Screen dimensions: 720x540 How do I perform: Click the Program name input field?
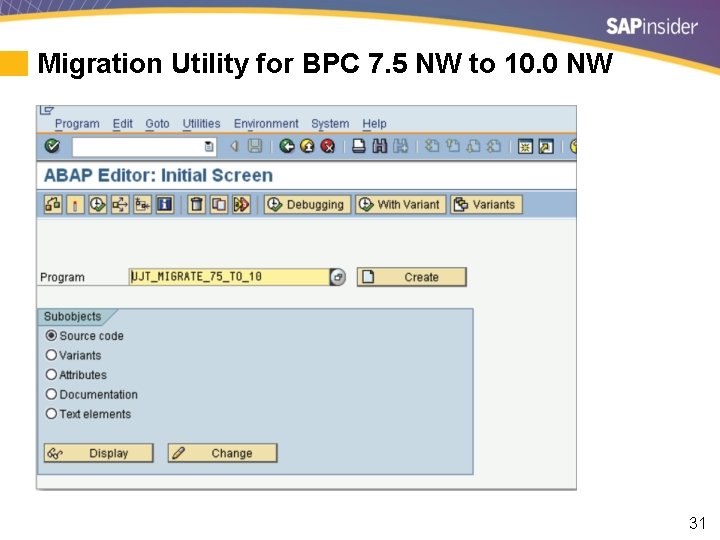(229, 277)
